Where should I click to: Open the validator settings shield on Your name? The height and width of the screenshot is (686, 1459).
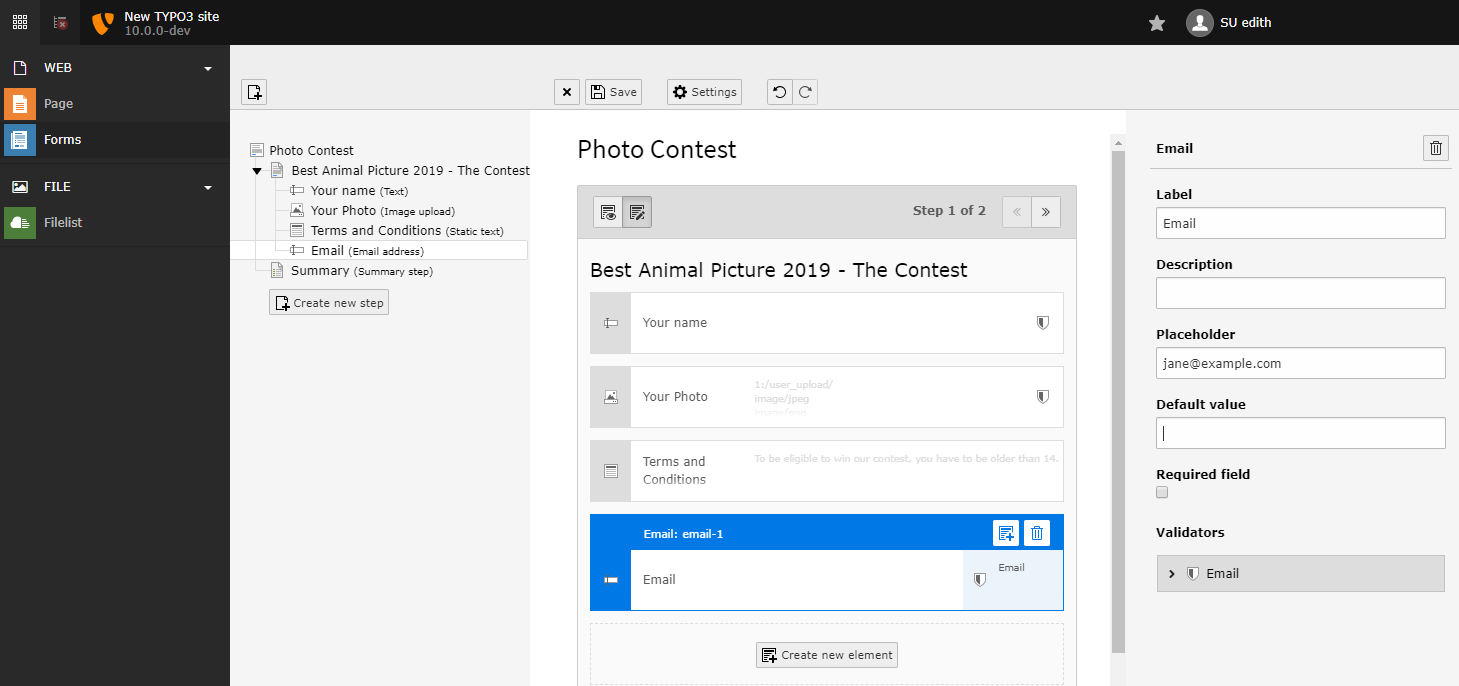(1042, 322)
